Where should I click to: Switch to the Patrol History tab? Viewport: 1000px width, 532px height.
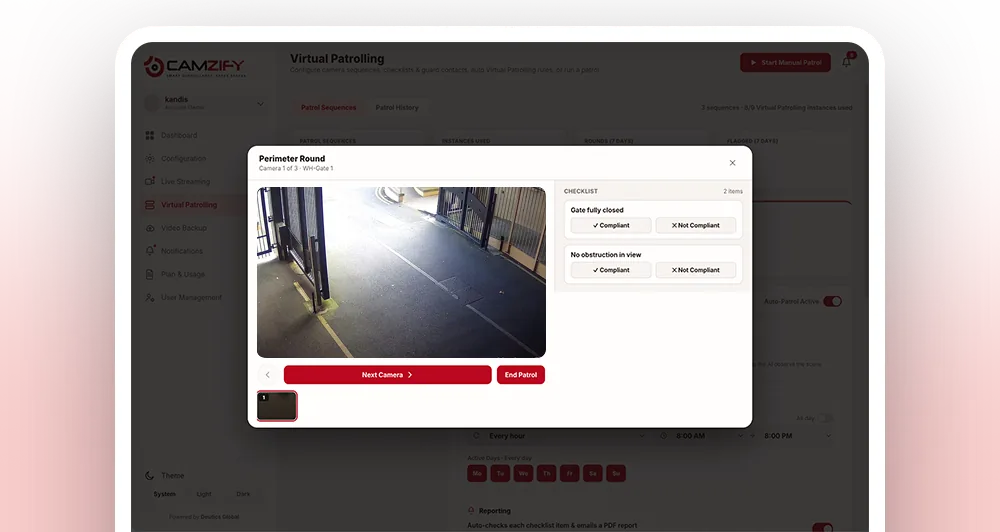397,108
